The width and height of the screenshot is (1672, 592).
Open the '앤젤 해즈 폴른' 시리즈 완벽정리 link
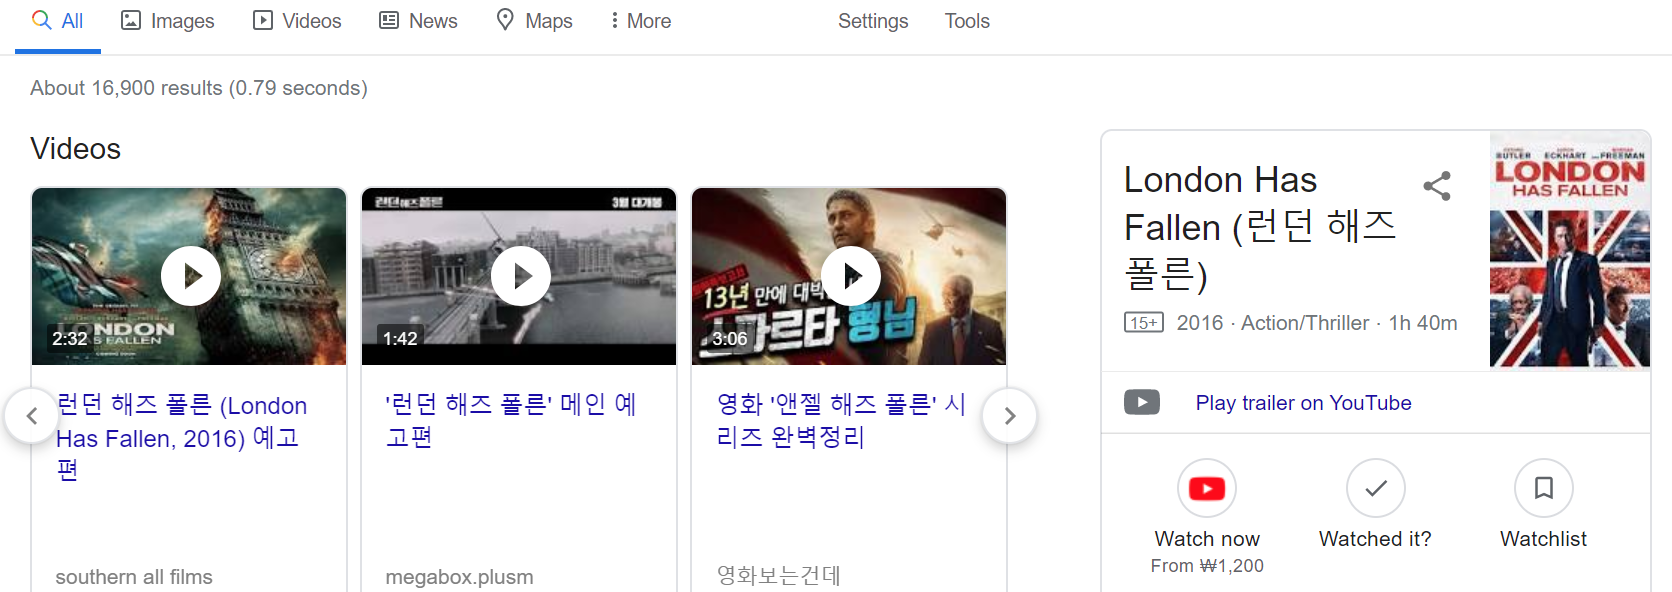pyautogui.click(x=841, y=420)
